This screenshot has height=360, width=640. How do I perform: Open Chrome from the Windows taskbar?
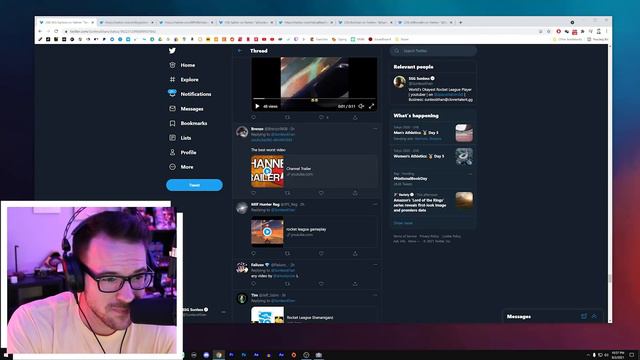[x=219, y=355]
